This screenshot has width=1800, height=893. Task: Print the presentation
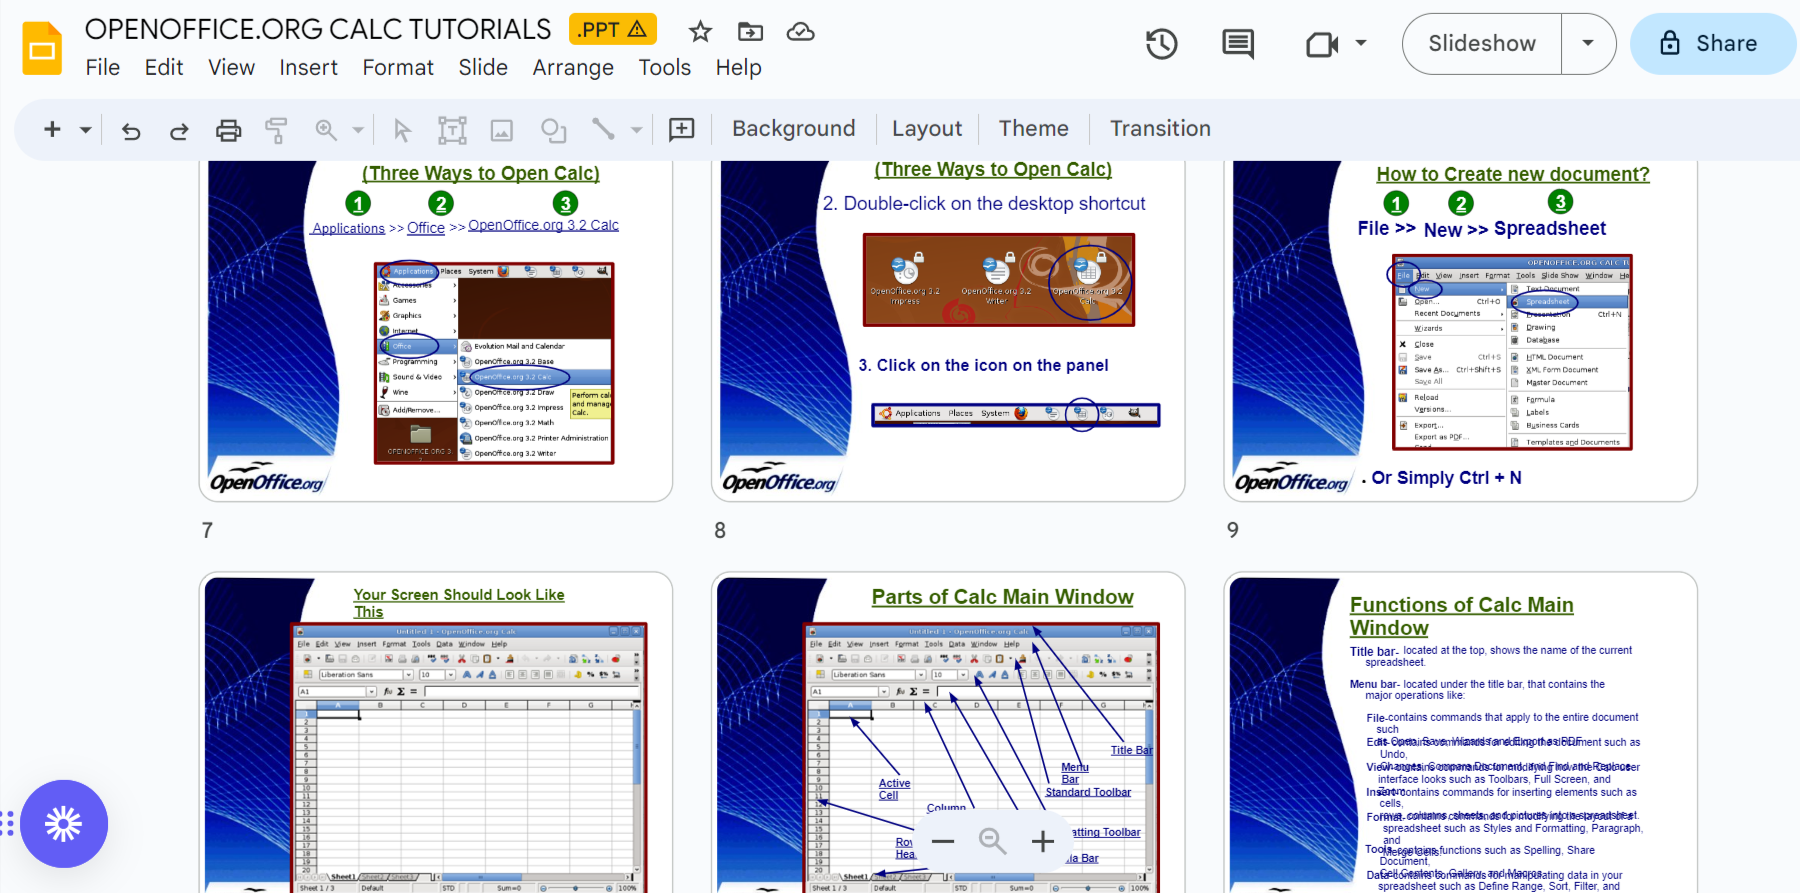(229, 130)
